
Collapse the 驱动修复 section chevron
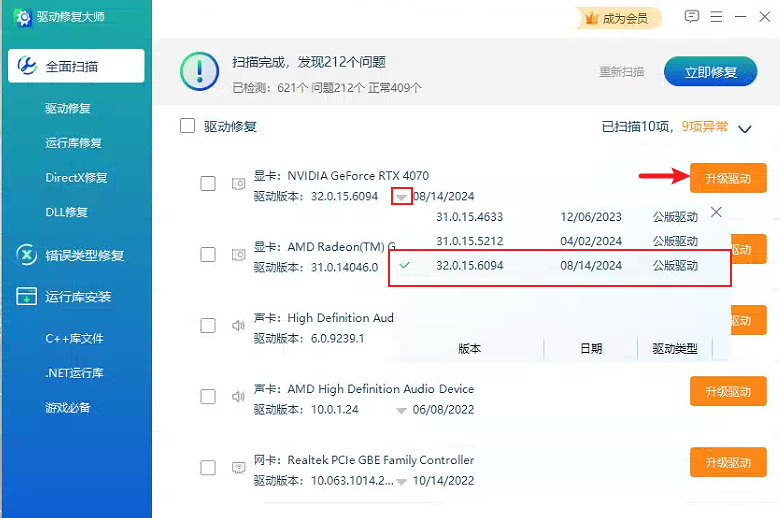click(745, 129)
